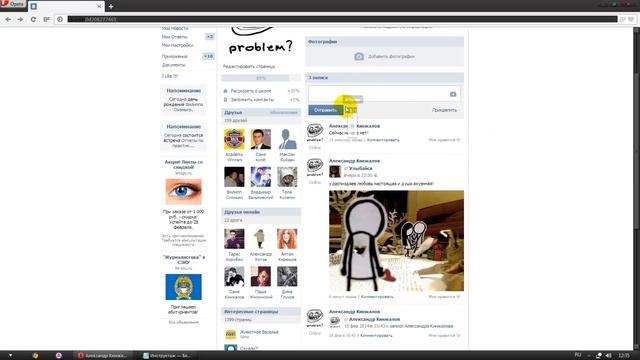Close the current VK browser tab
This screenshot has width=640, height=360.
99,6
